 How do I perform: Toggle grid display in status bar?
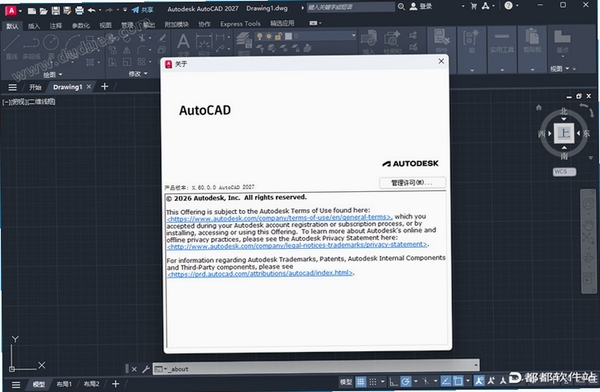click(360, 382)
